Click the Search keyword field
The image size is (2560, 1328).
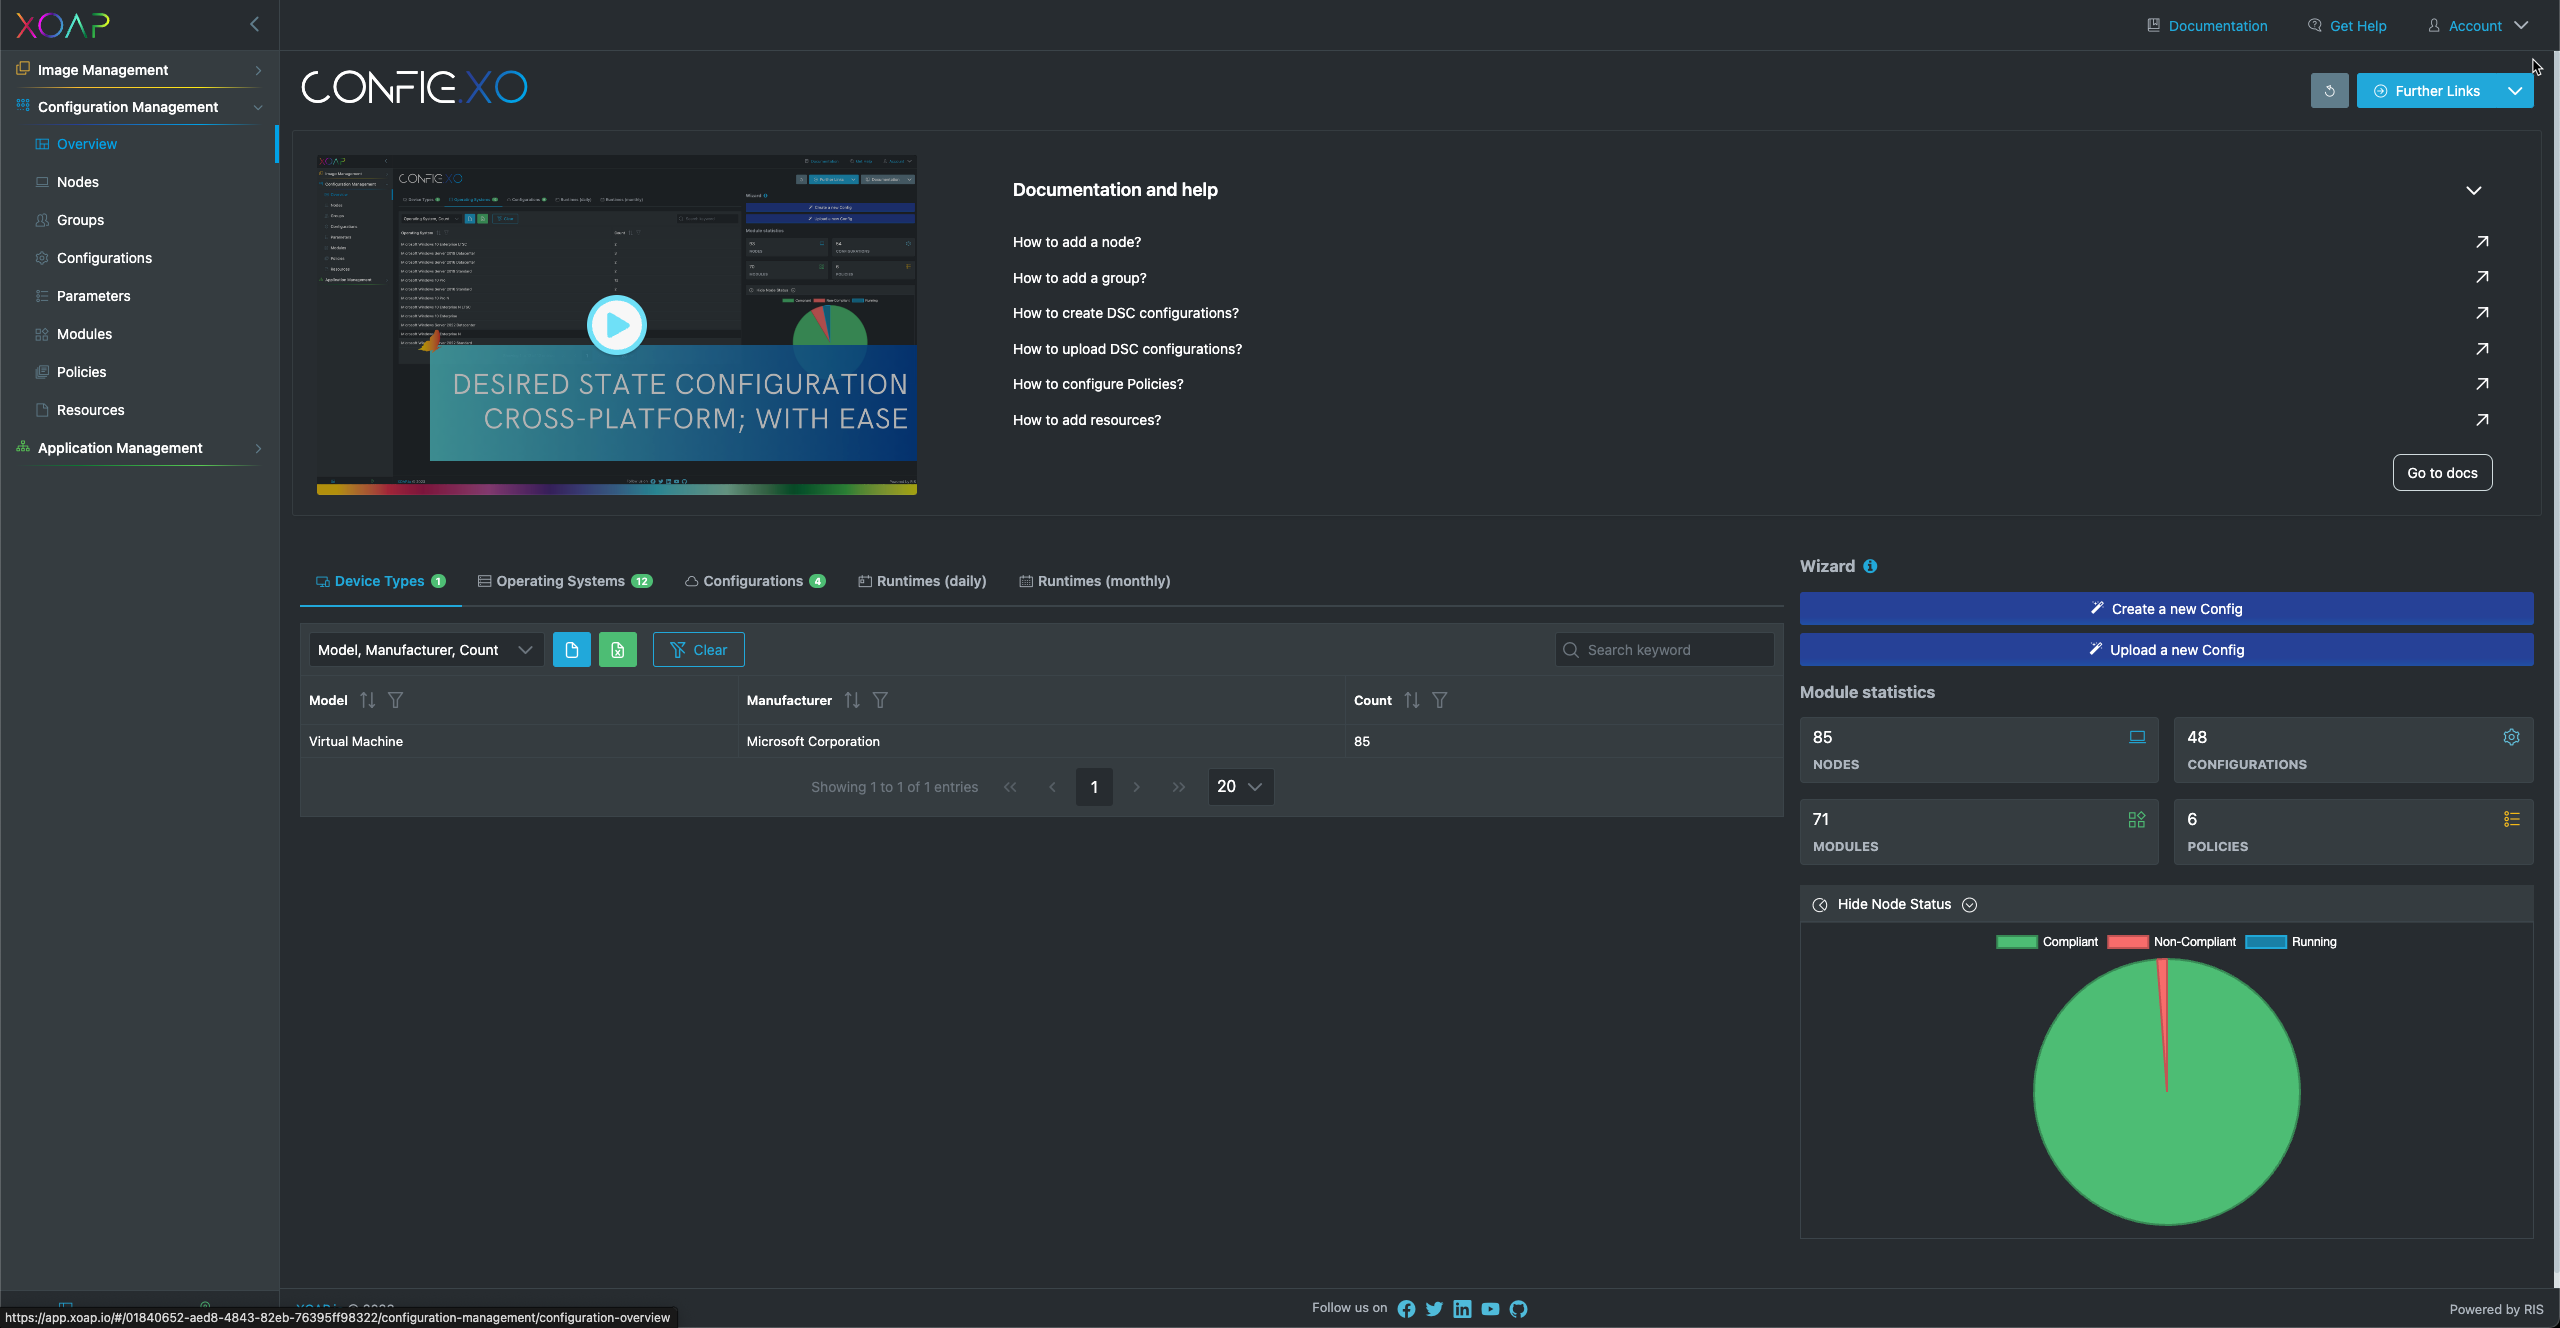pyautogui.click(x=1664, y=650)
